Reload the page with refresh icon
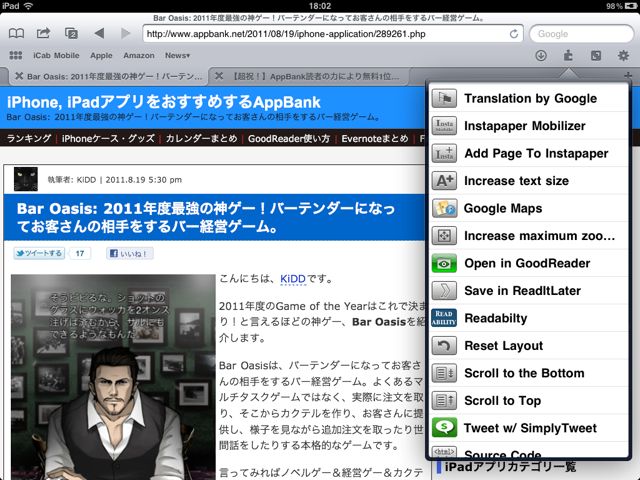Viewport: 640px width, 480px height. [x=514, y=34]
